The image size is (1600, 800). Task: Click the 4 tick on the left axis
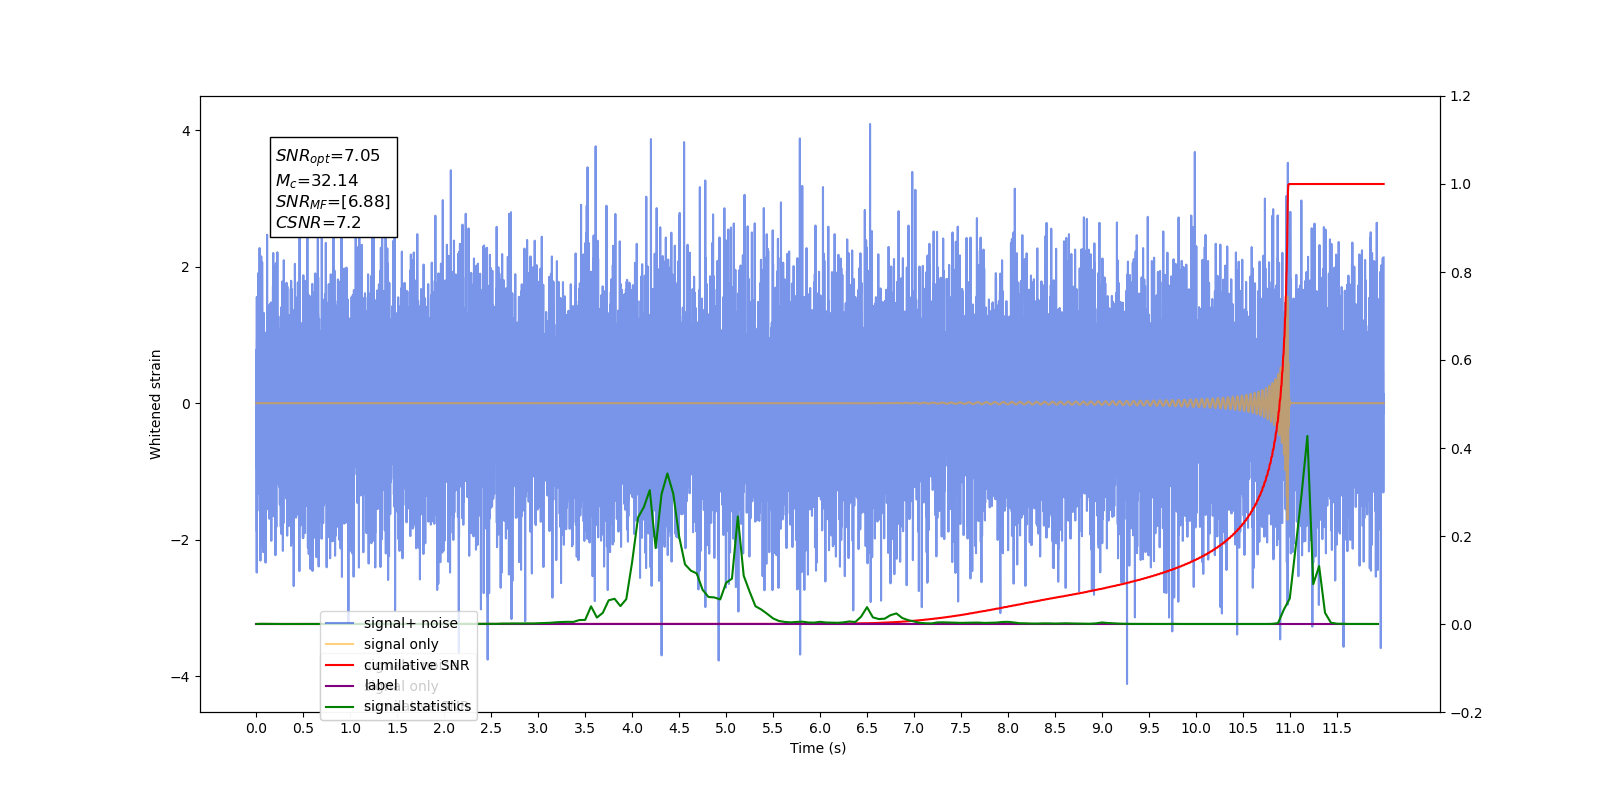click(185, 131)
